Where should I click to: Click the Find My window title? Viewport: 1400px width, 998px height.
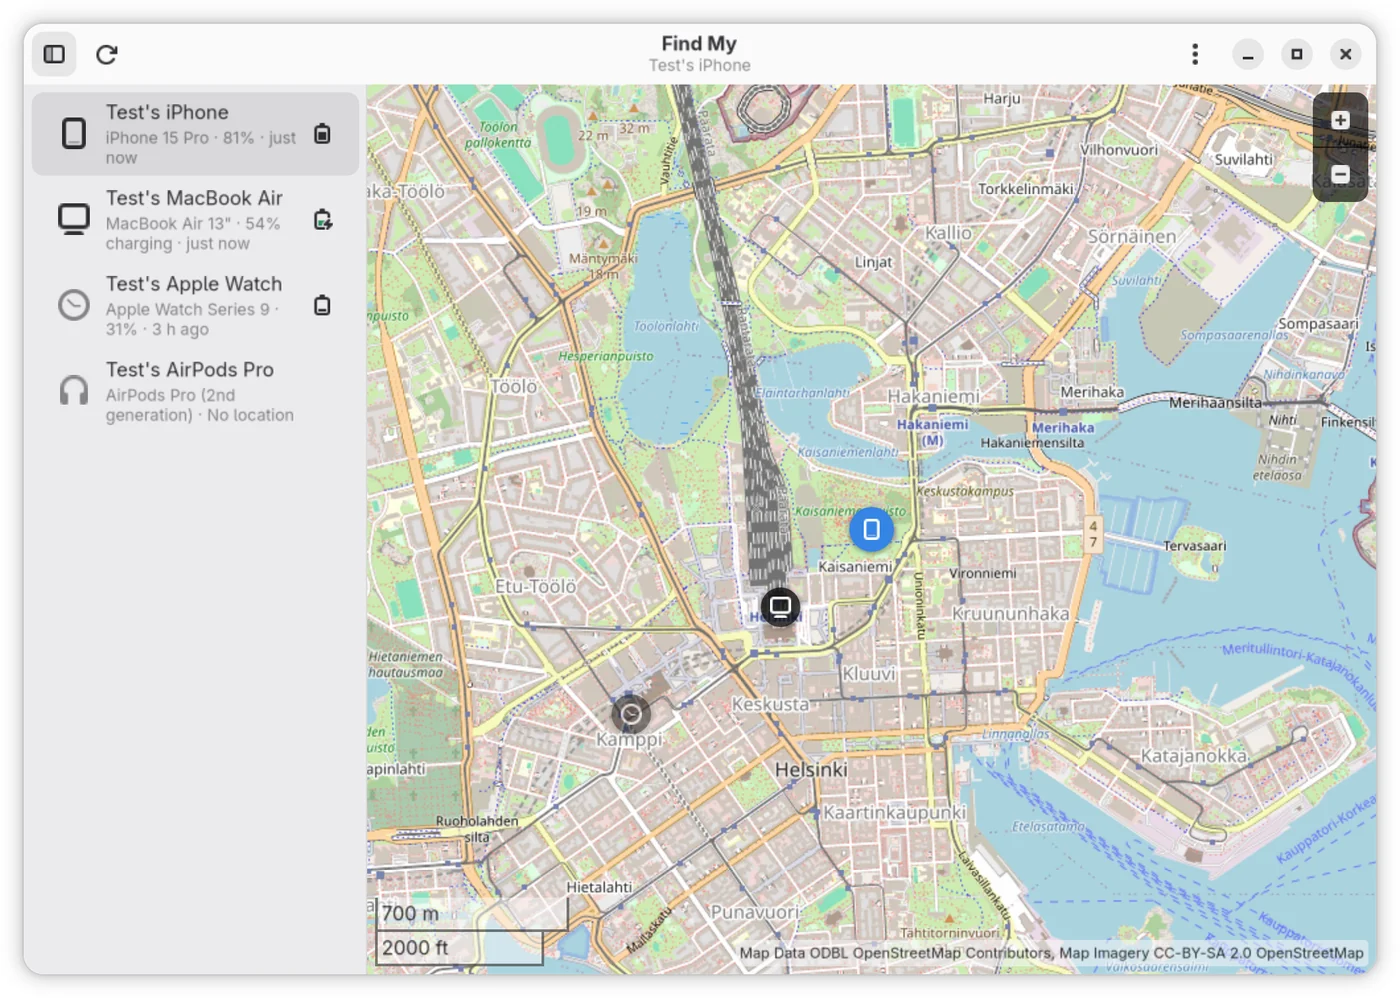tap(699, 44)
